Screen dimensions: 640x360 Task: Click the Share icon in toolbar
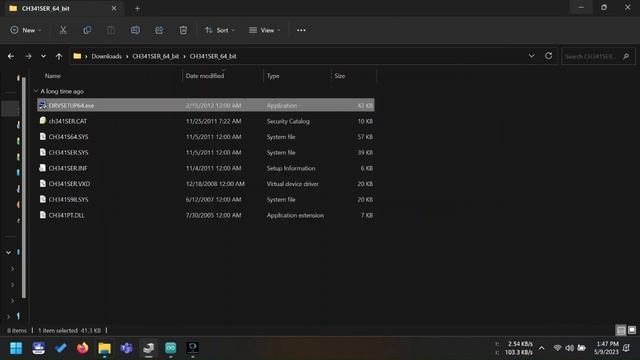tap(159, 30)
